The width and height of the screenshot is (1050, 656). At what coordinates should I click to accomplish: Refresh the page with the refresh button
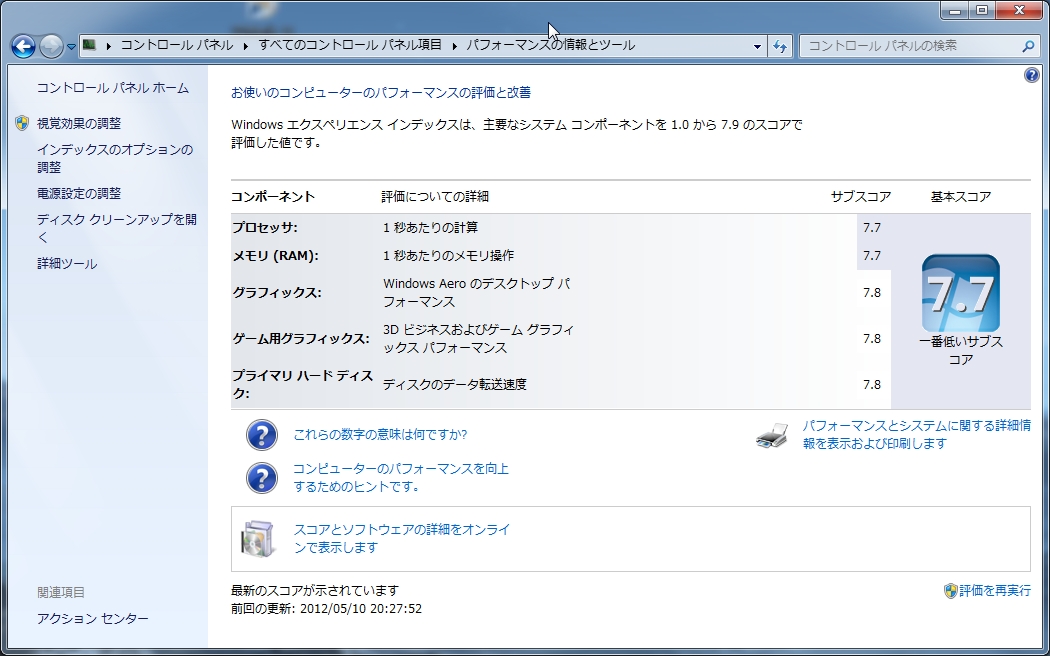[x=780, y=46]
